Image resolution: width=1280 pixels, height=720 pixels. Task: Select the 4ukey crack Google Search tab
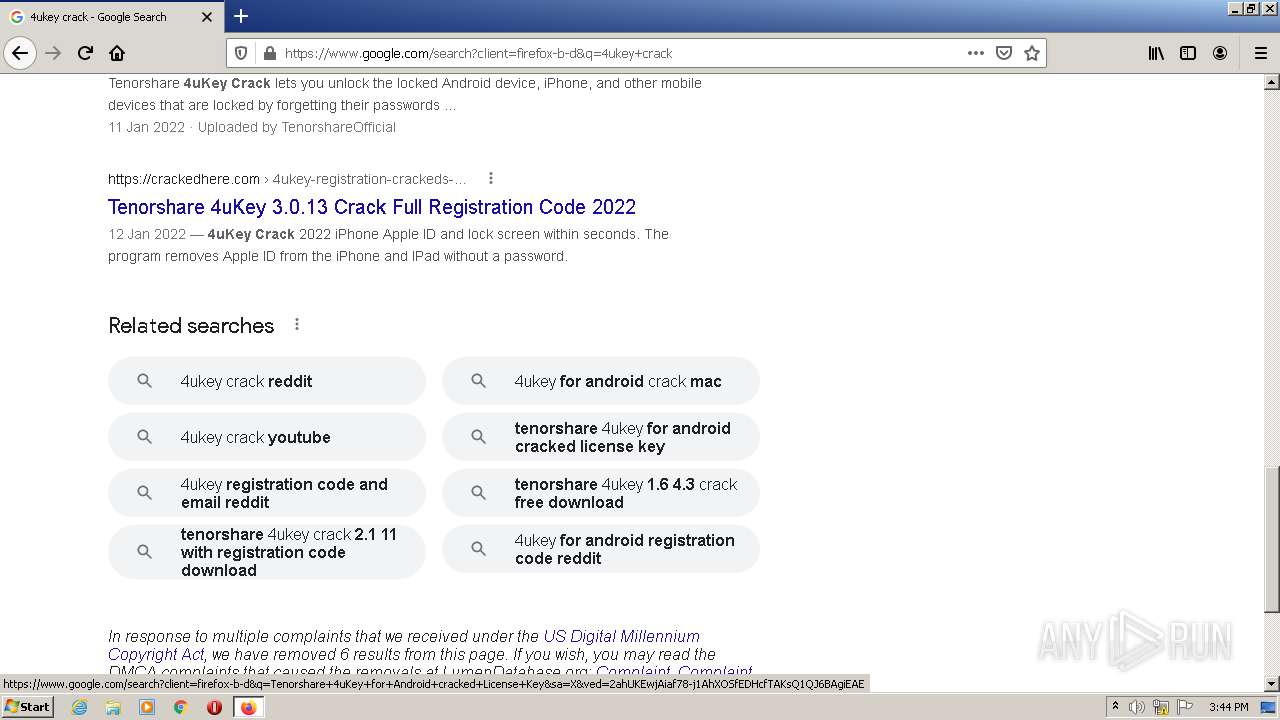(x=111, y=17)
